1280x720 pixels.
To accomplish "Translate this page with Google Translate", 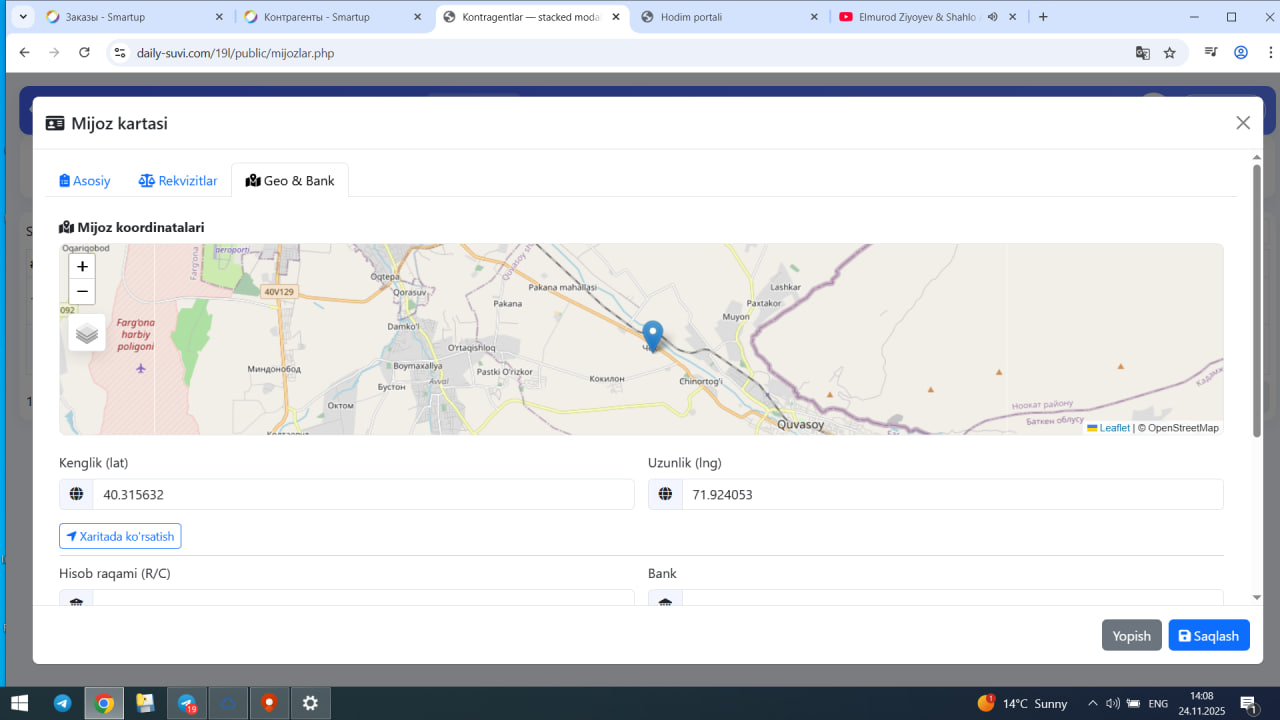I will (1142, 53).
